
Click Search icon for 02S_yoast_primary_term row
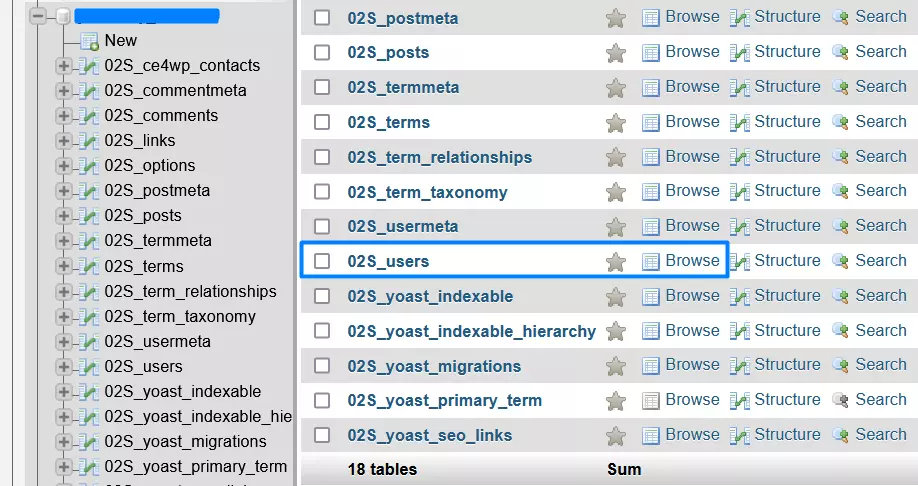click(x=841, y=401)
